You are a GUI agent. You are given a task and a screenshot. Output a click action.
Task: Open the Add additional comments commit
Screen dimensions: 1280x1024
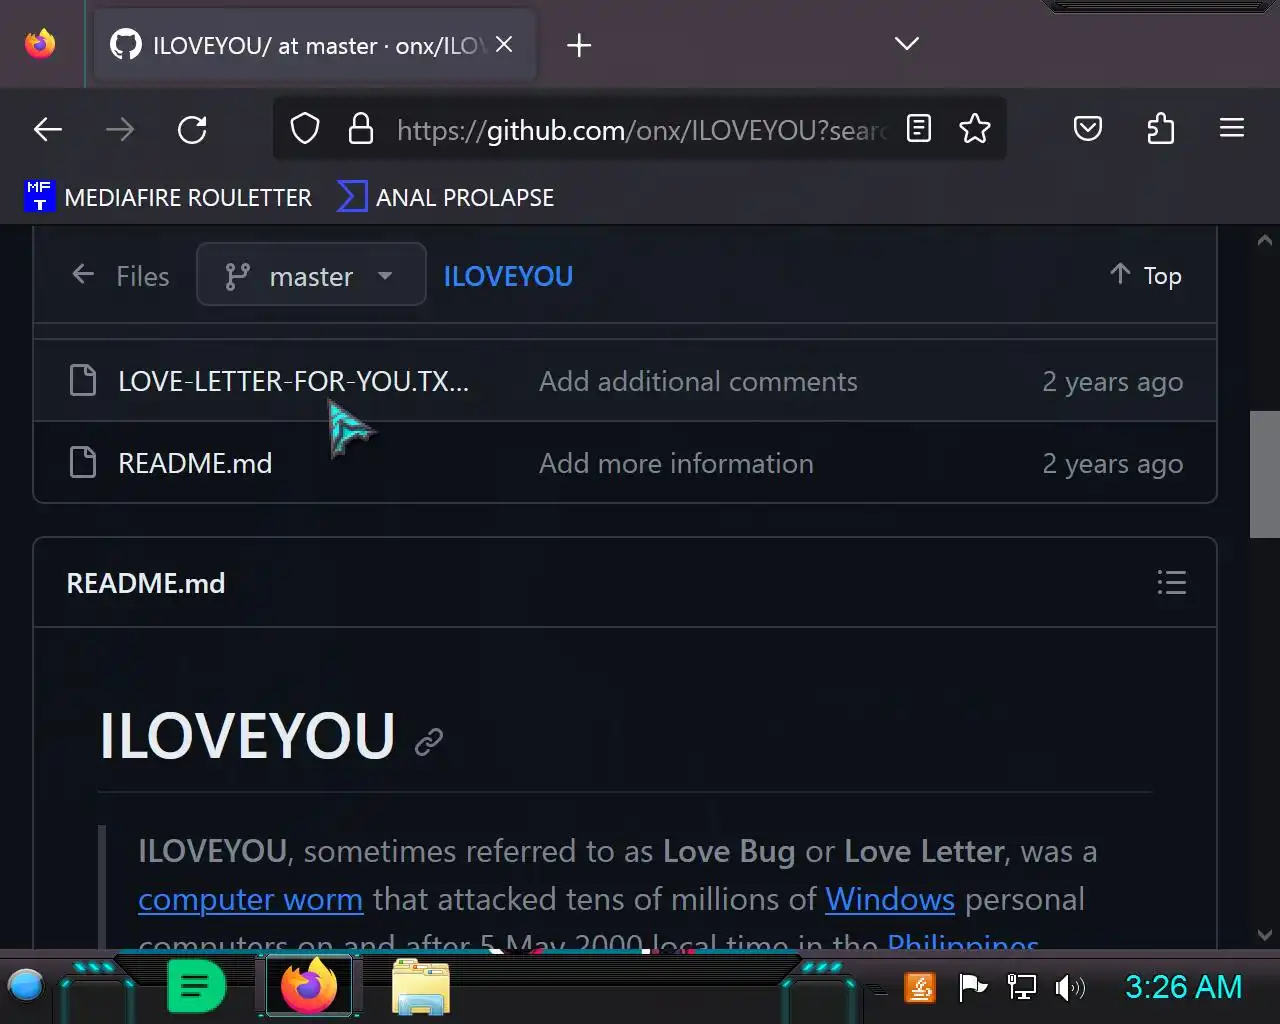pyautogui.click(x=698, y=381)
